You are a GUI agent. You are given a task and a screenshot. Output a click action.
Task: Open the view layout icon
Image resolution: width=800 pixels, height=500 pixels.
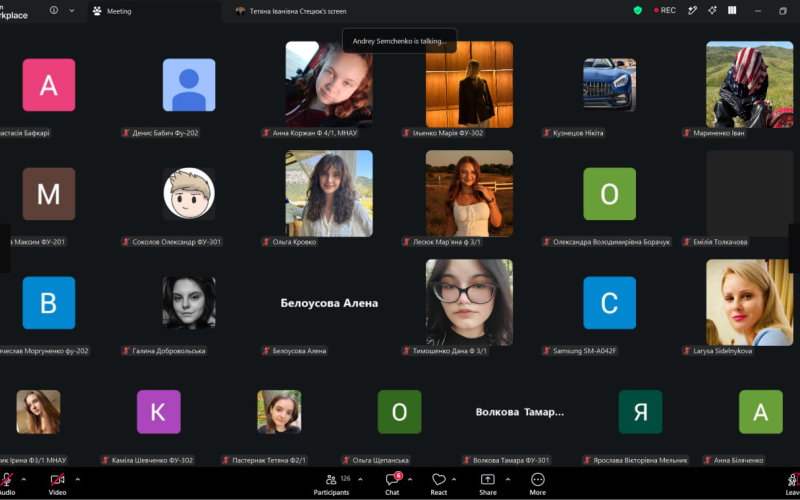point(732,10)
